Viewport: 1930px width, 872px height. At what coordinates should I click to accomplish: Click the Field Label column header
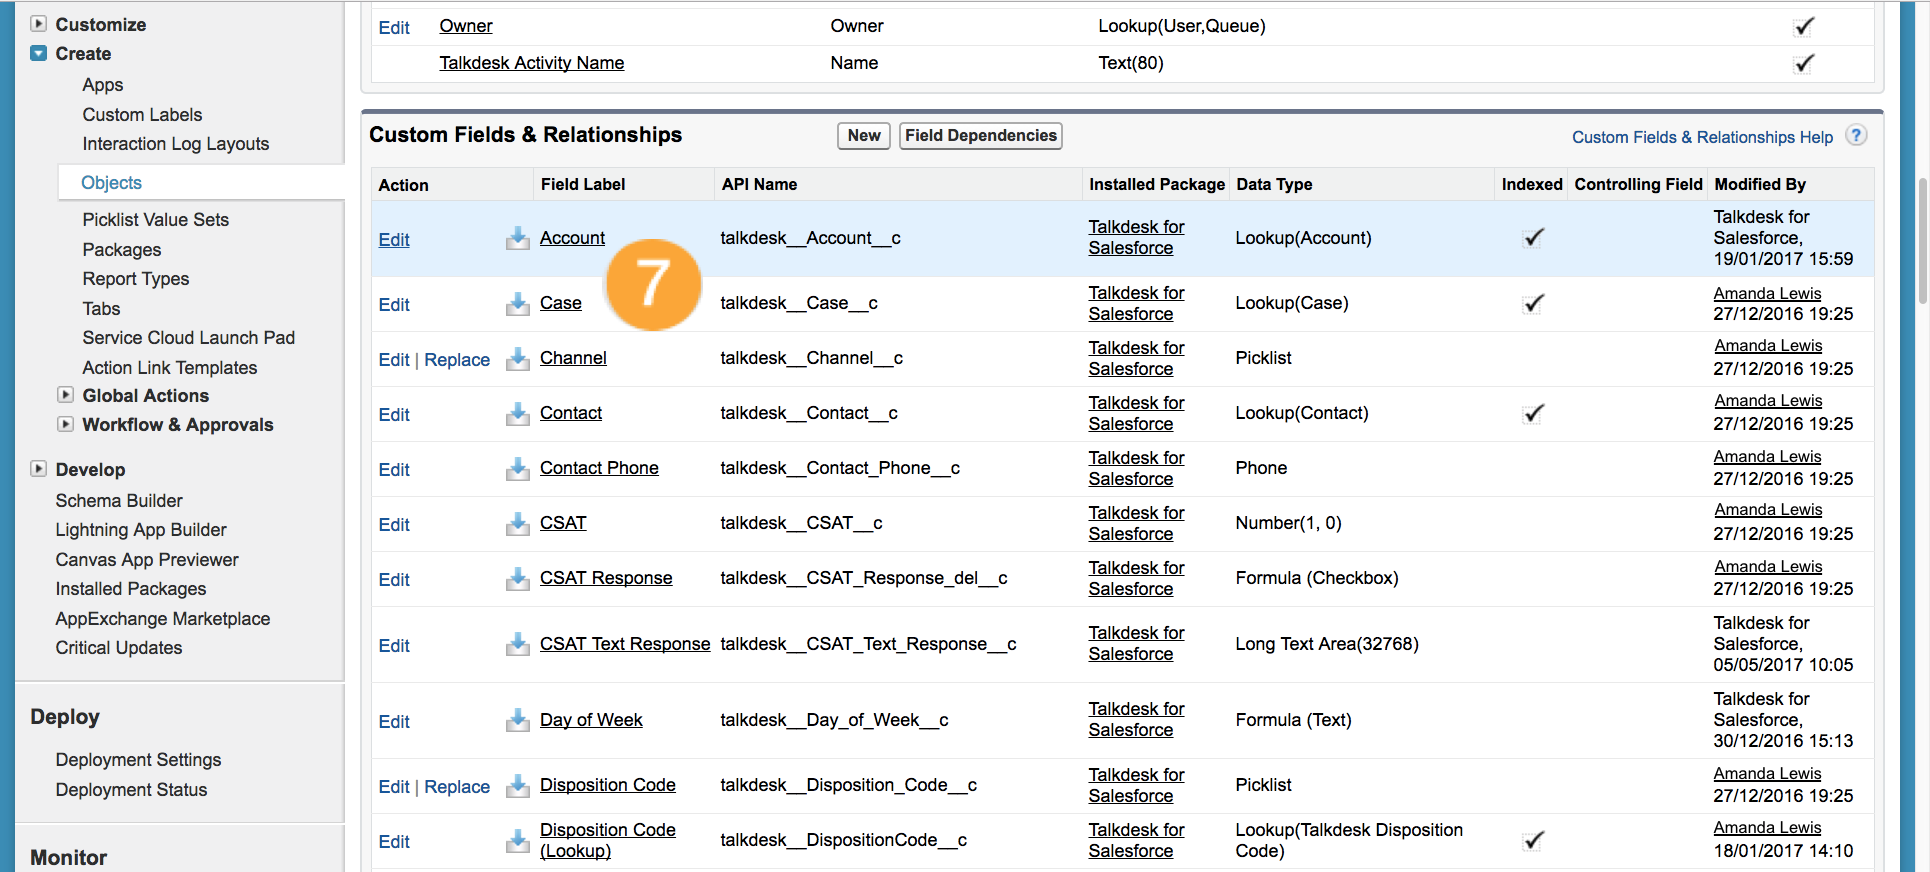coord(583,184)
